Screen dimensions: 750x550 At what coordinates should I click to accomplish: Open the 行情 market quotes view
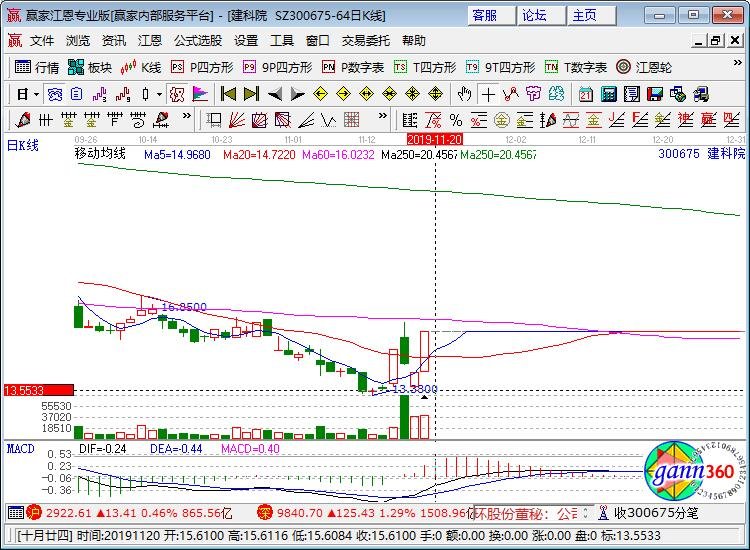(x=37, y=67)
